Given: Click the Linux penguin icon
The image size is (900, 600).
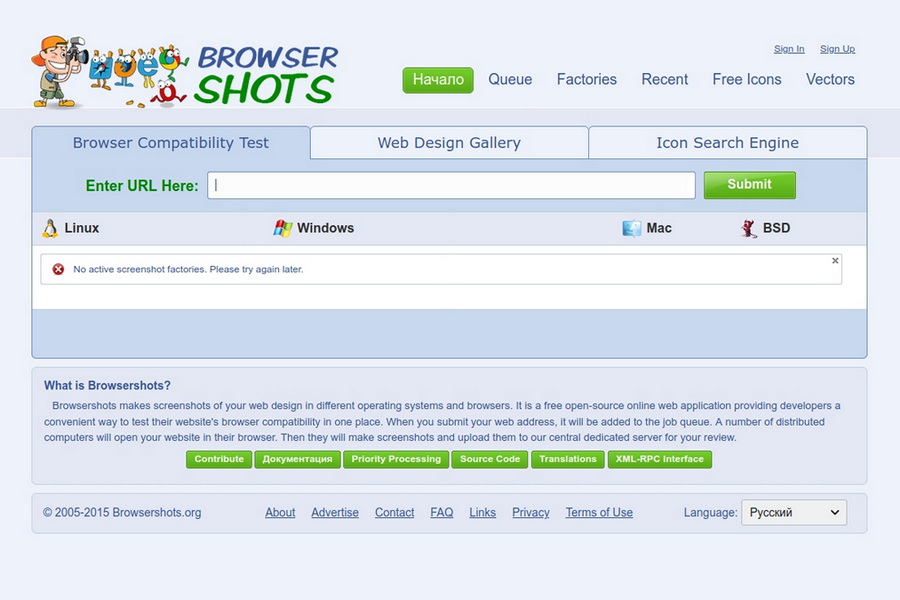Looking at the screenshot, I should (x=50, y=228).
